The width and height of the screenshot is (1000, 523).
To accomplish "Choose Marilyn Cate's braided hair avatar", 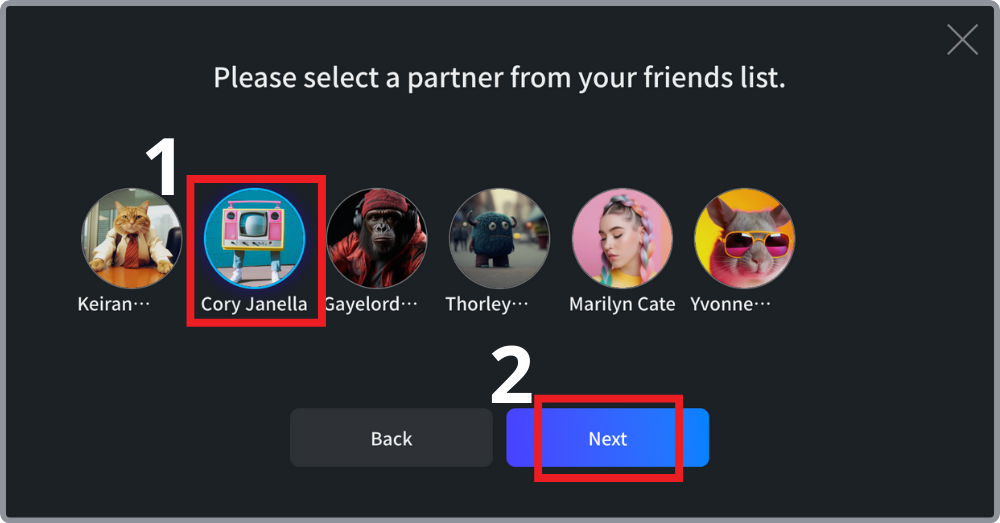I will coord(622,239).
